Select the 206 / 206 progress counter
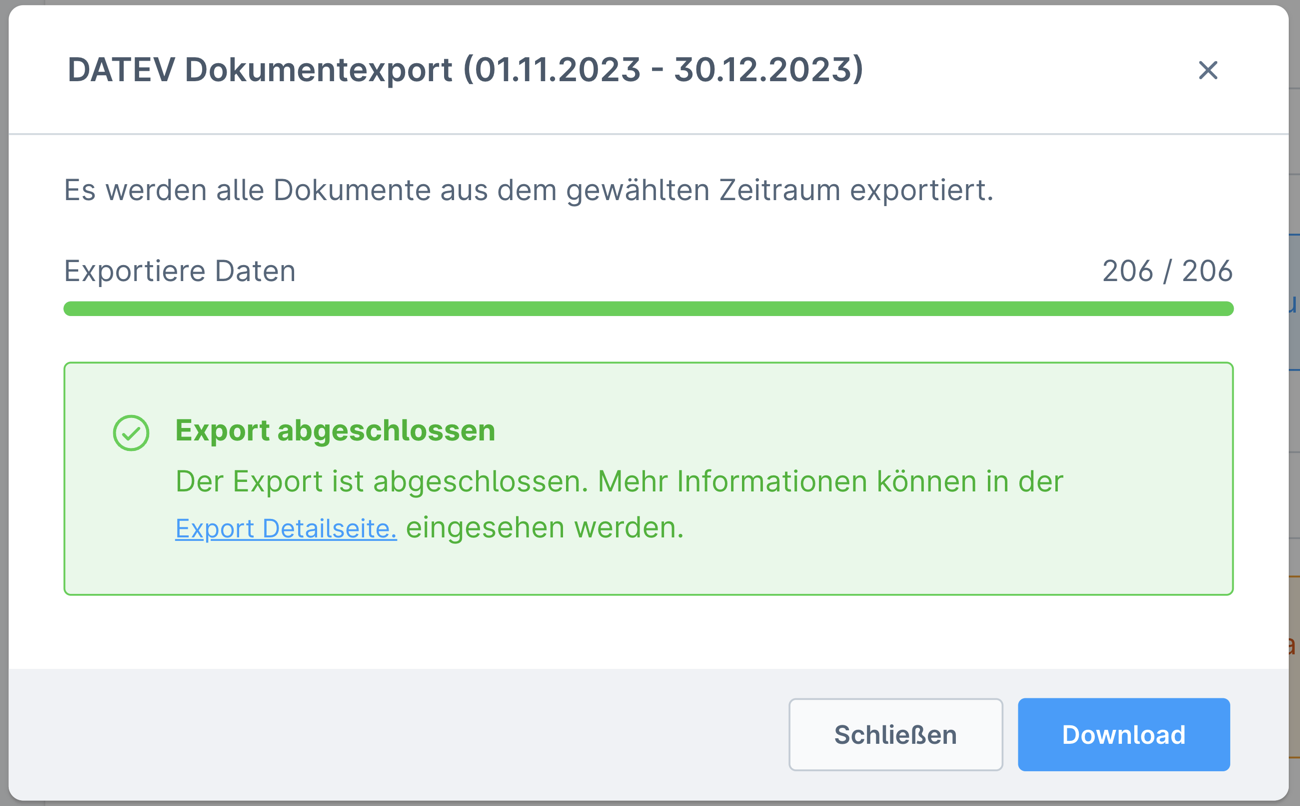The image size is (1300, 806). (1165, 270)
